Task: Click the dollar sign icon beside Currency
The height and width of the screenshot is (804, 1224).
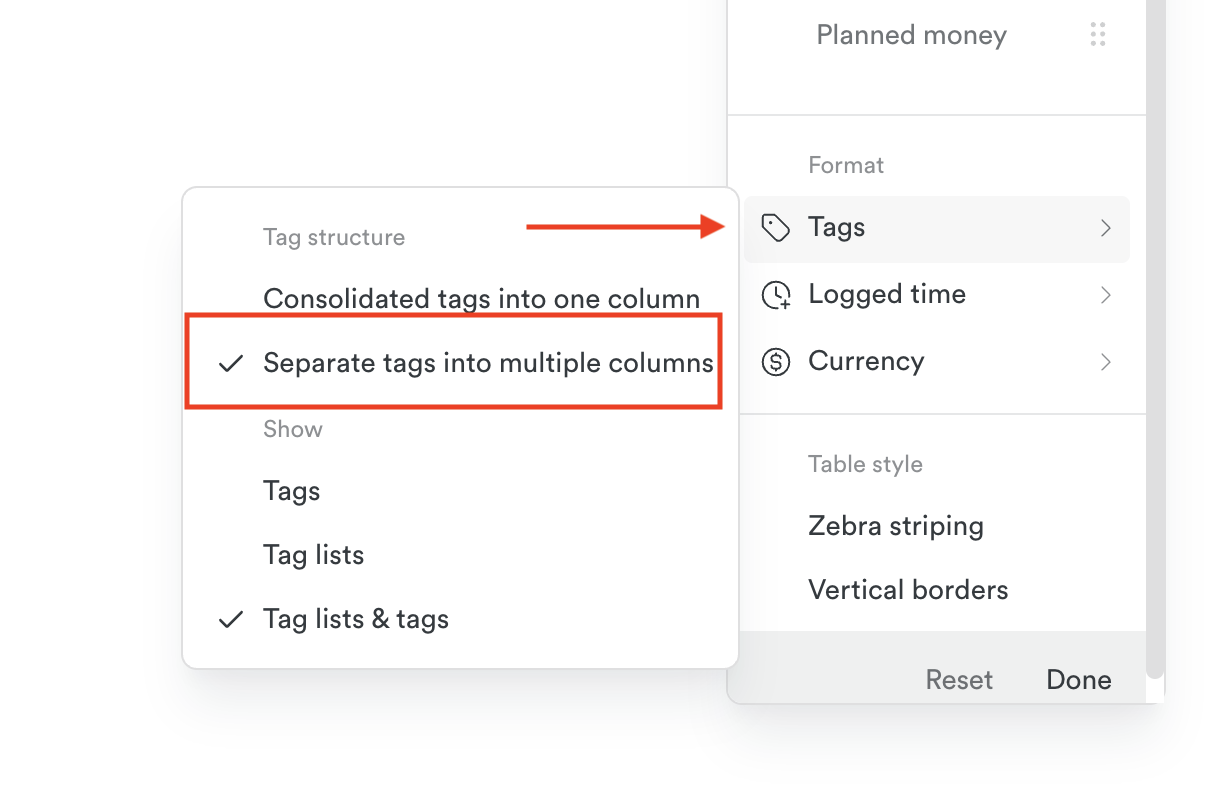Action: pyautogui.click(x=776, y=361)
